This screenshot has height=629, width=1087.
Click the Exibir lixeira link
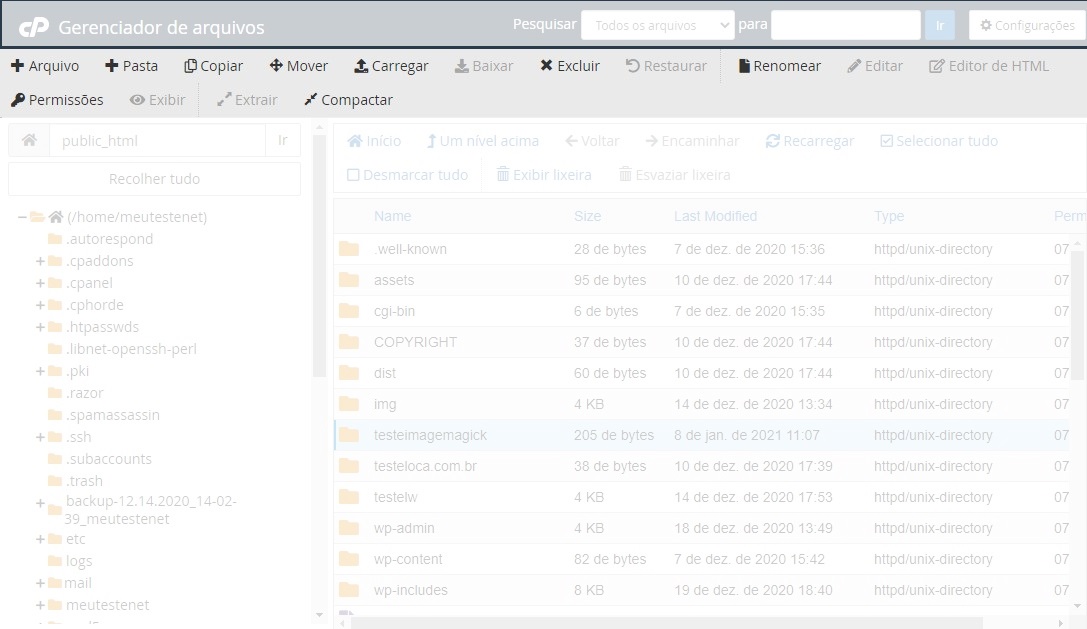coord(544,175)
